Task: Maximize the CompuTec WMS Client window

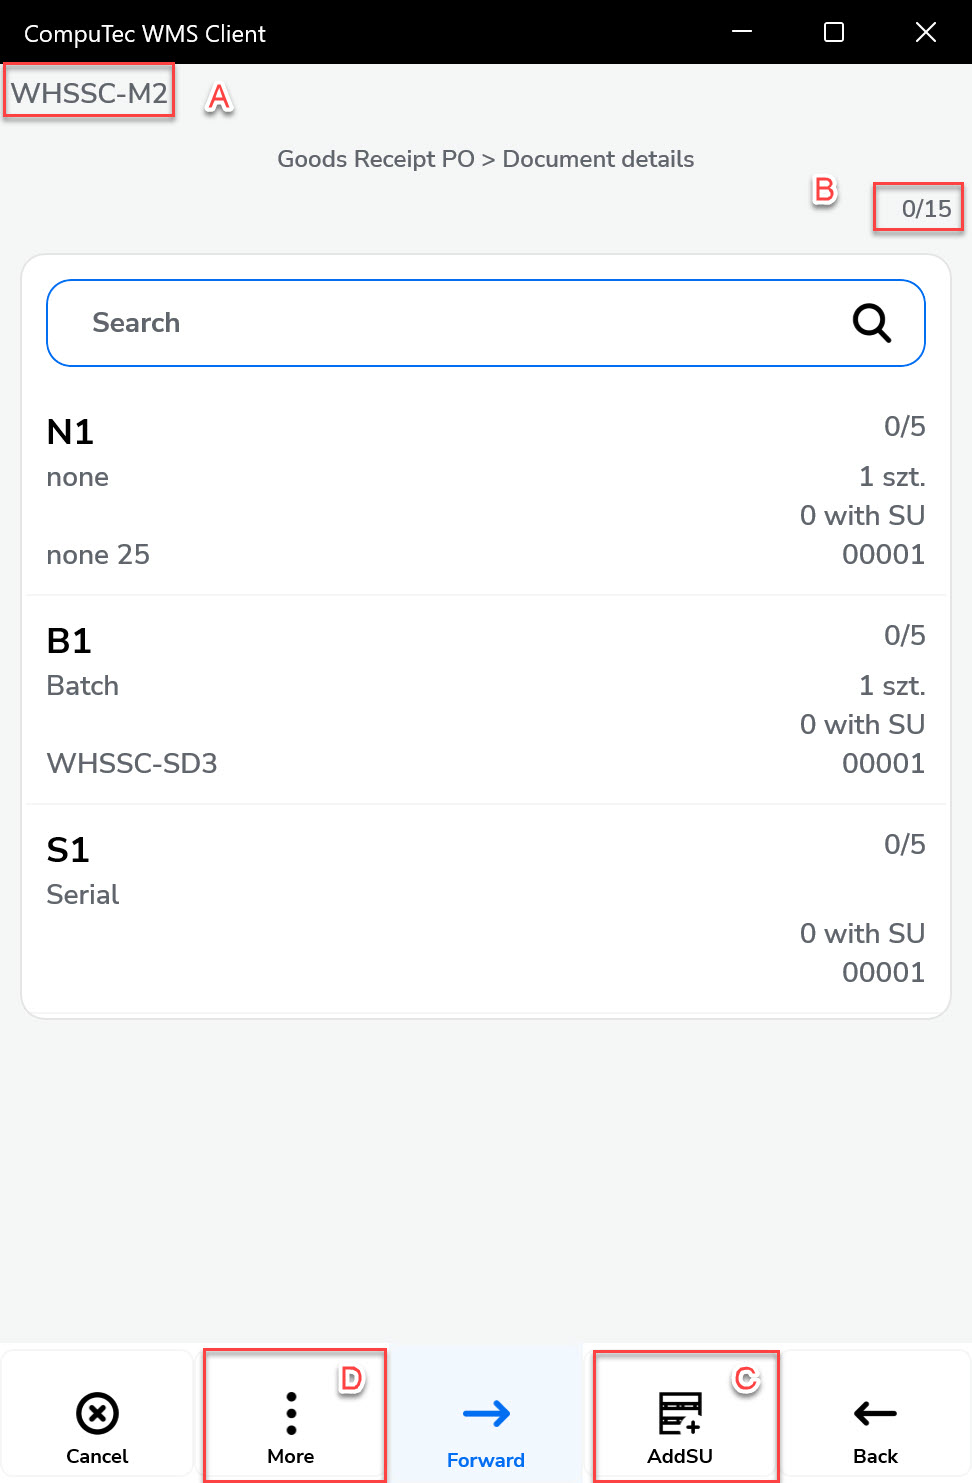Action: pos(834,32)
